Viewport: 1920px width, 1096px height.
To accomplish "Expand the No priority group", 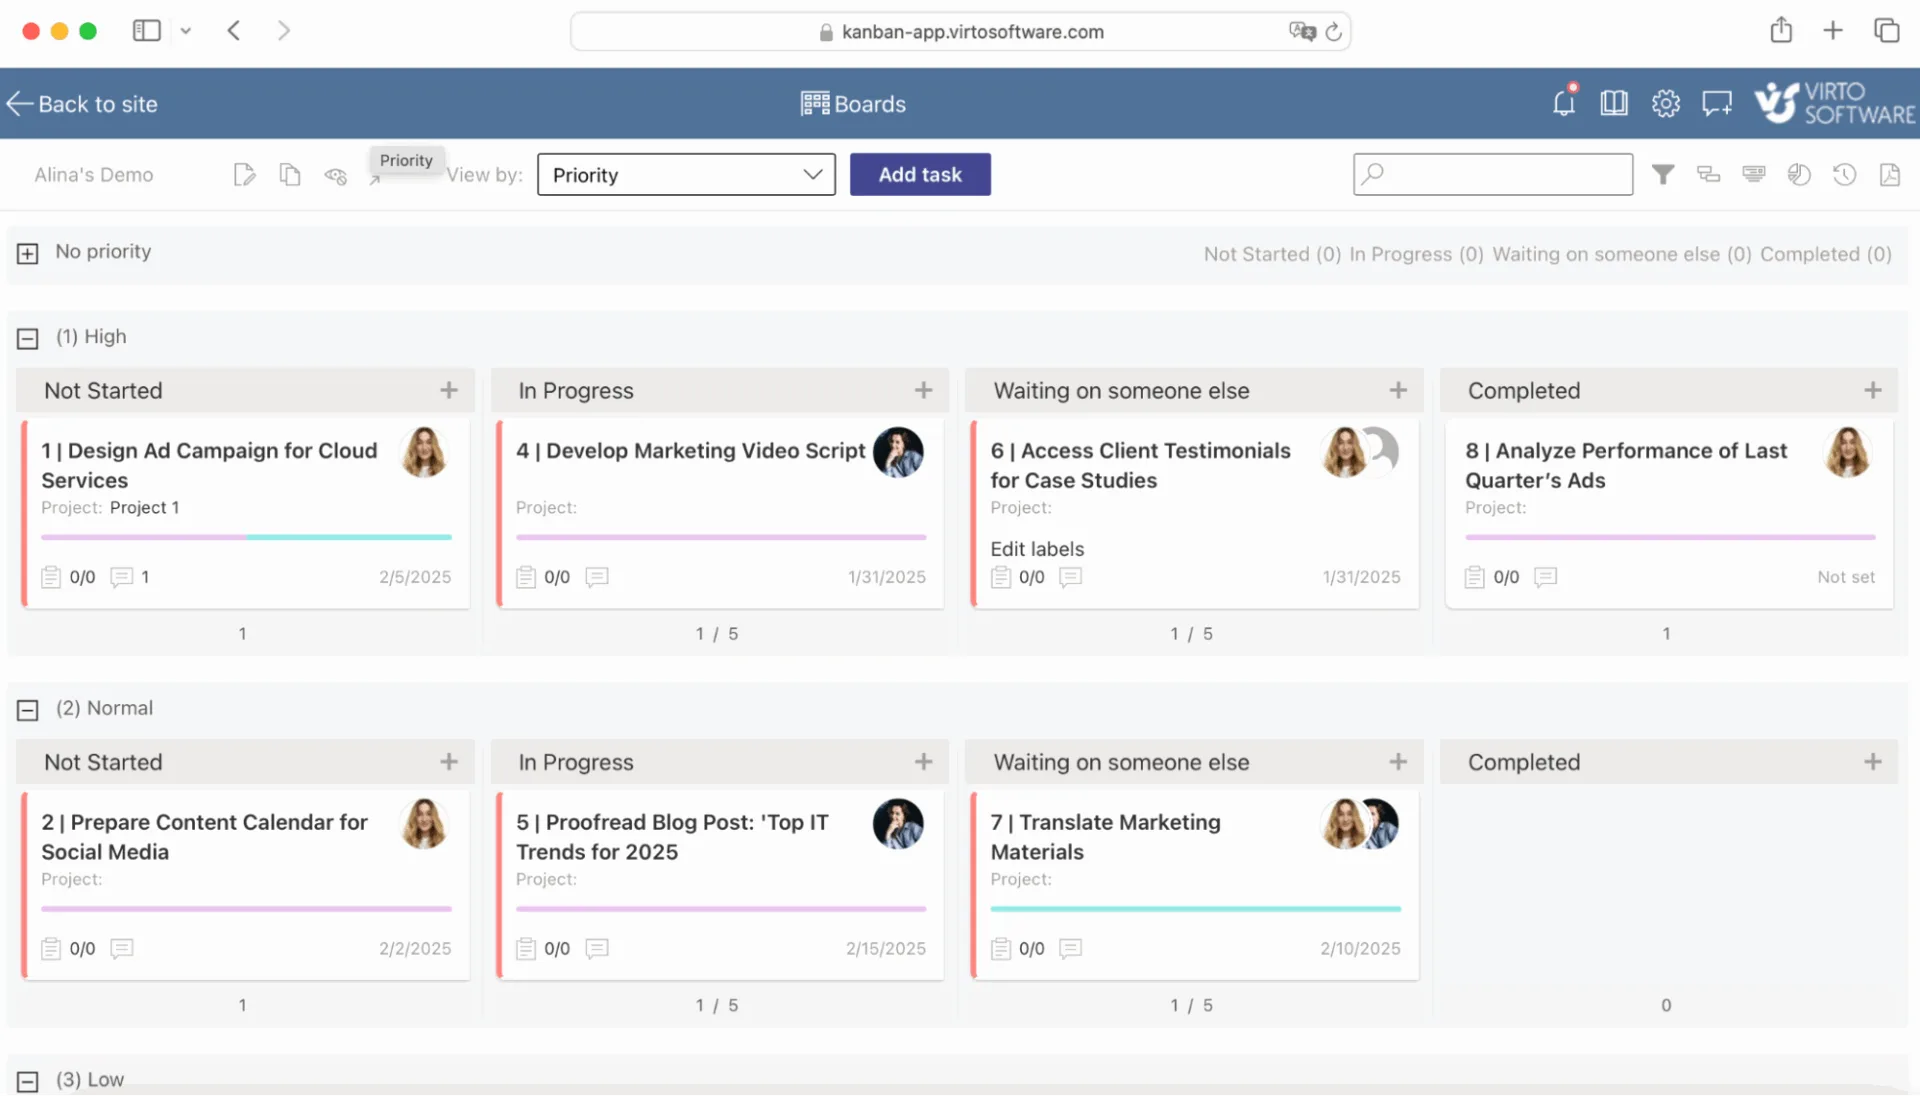I will [x=27, y=253].
